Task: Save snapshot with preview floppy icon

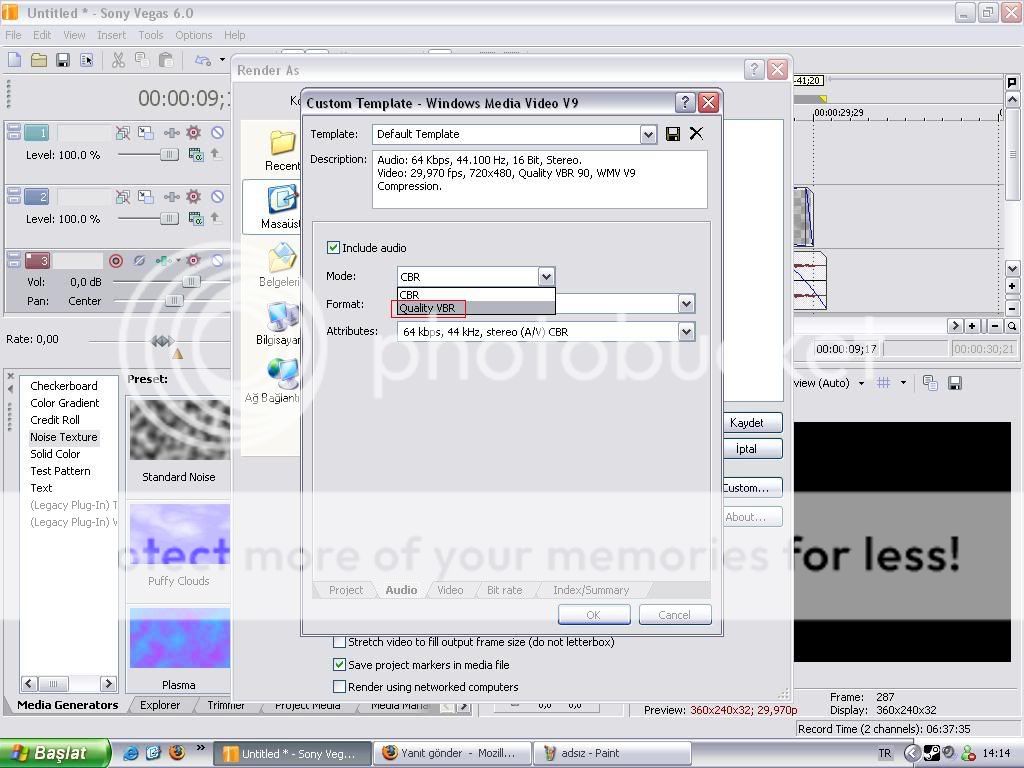Action: (x=955, y=383)
